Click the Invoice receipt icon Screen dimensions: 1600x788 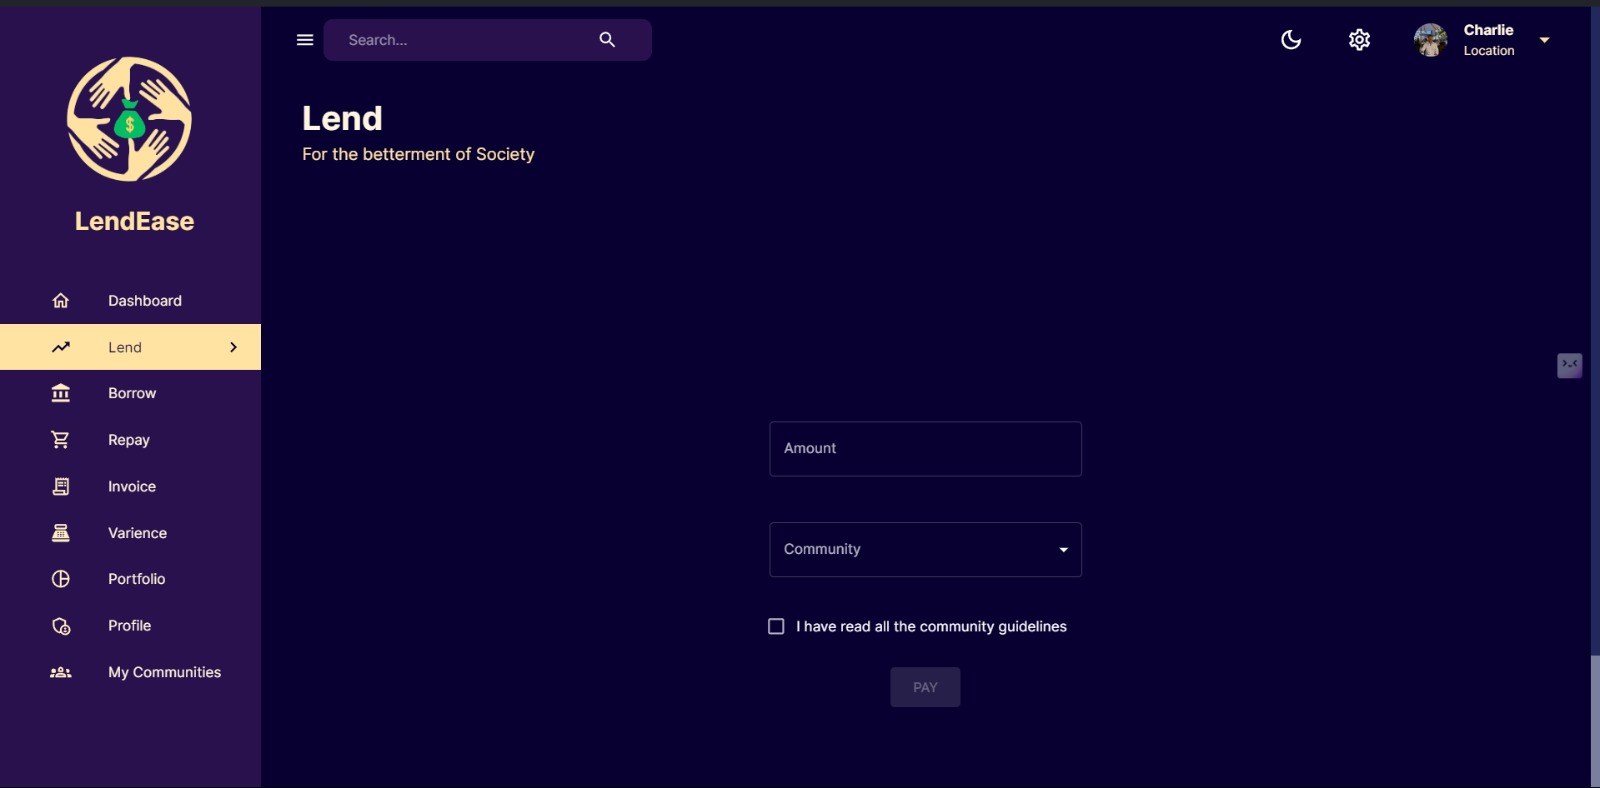61,486
